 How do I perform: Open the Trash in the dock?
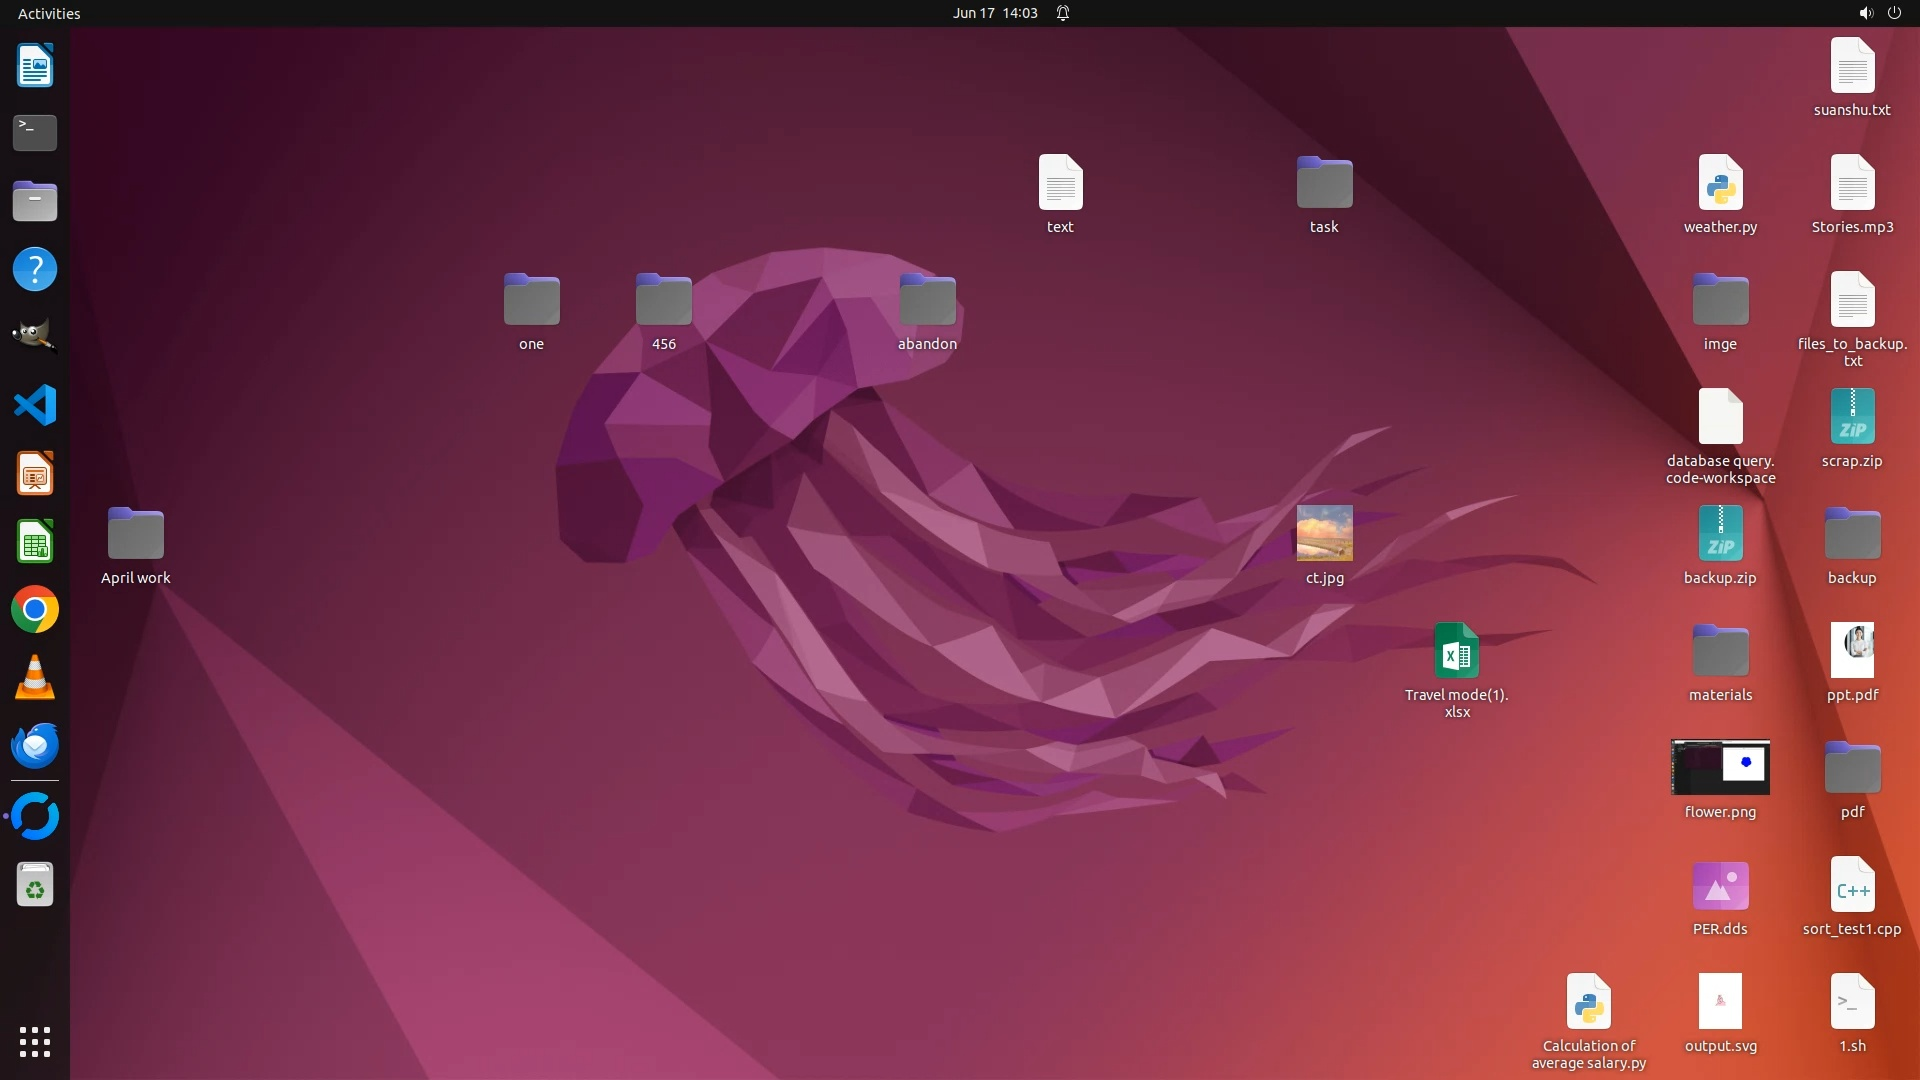[x=35, y=885]
